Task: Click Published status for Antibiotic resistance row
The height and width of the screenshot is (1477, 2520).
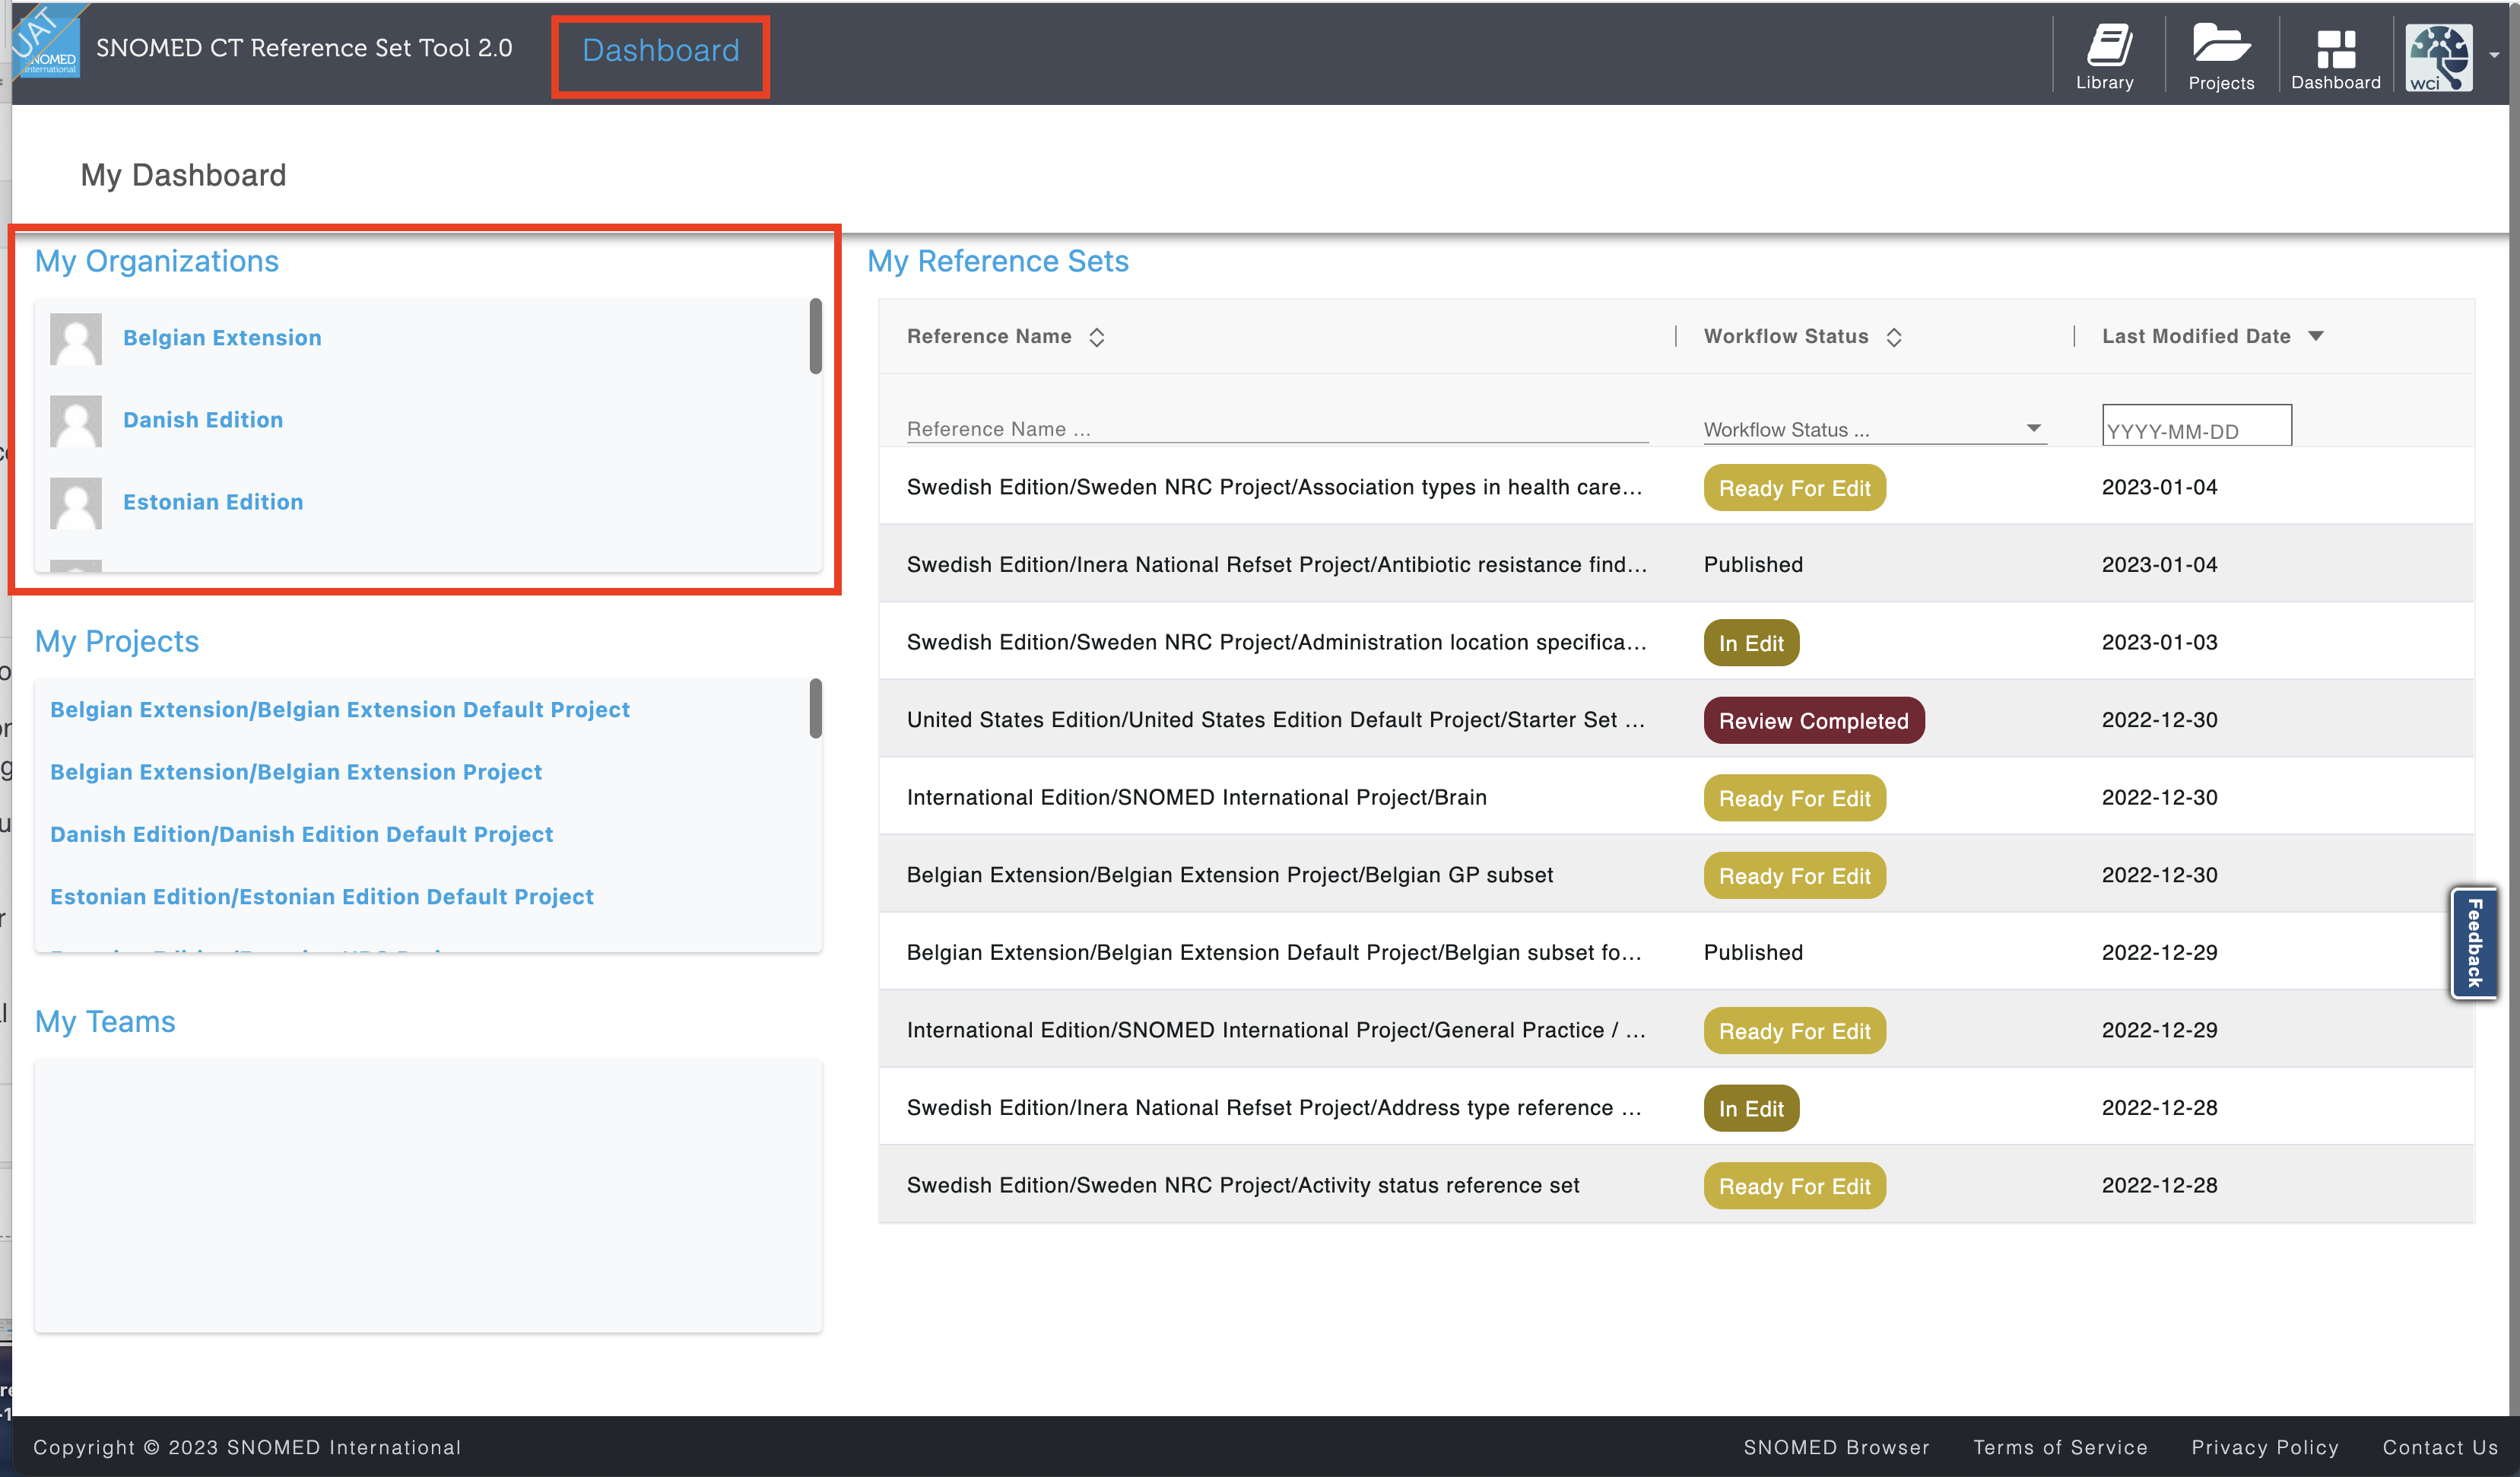Action: (x=1753, y=565)
